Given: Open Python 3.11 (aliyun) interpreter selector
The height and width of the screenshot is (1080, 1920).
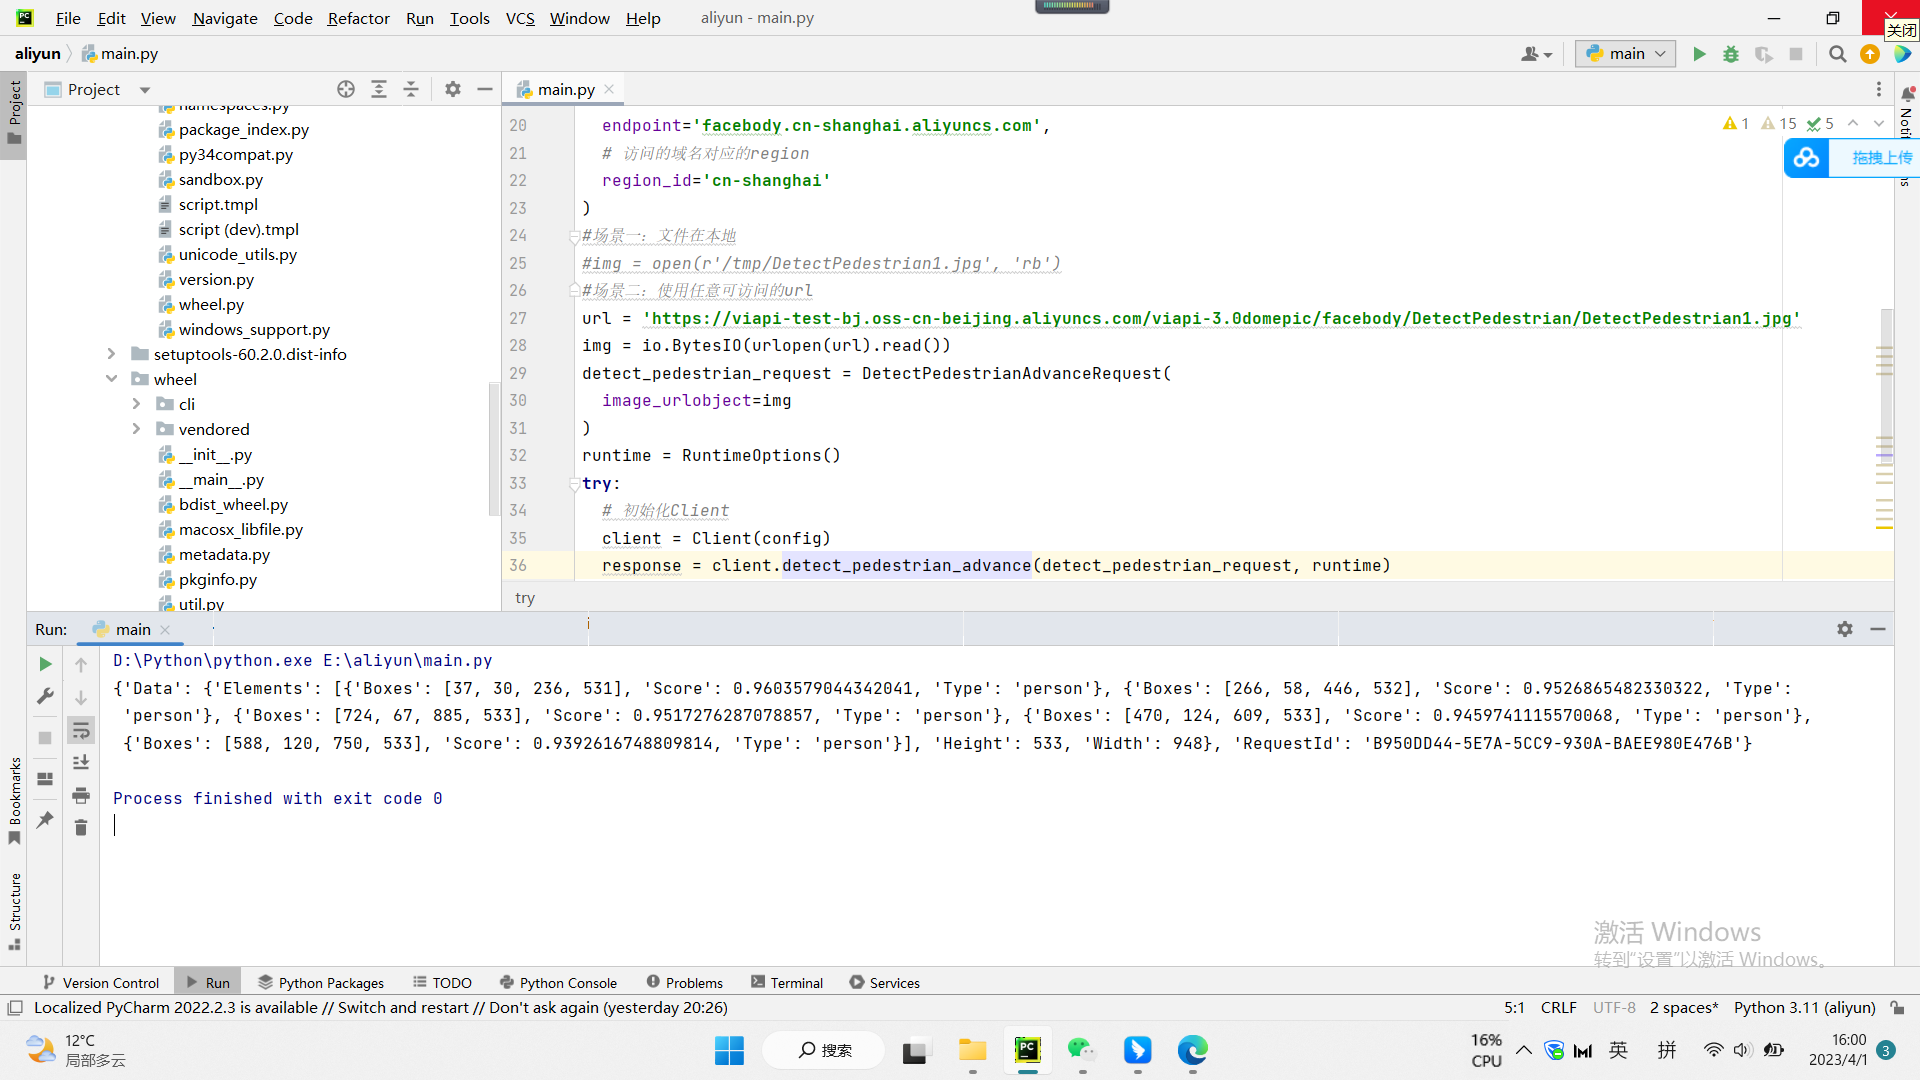Looking at the screenshot, I should tap(1804, 1008).
